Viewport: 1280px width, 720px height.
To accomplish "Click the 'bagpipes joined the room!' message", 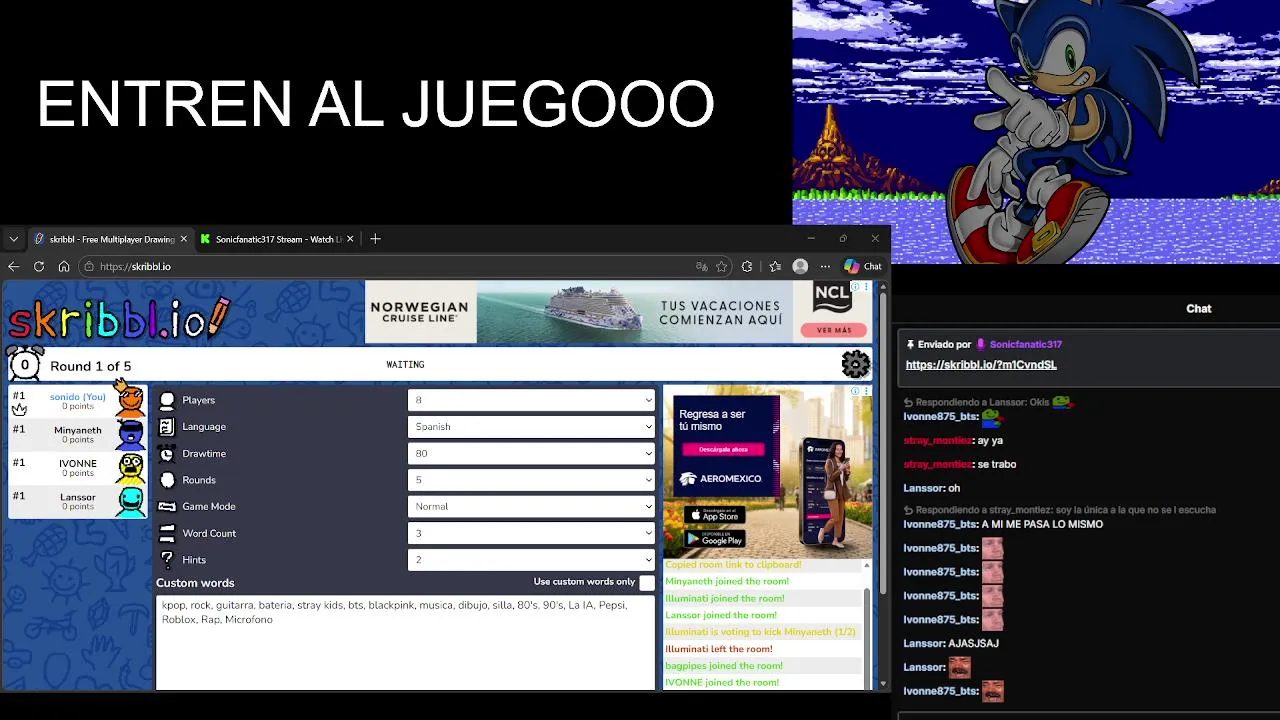I will click(724, 666).
